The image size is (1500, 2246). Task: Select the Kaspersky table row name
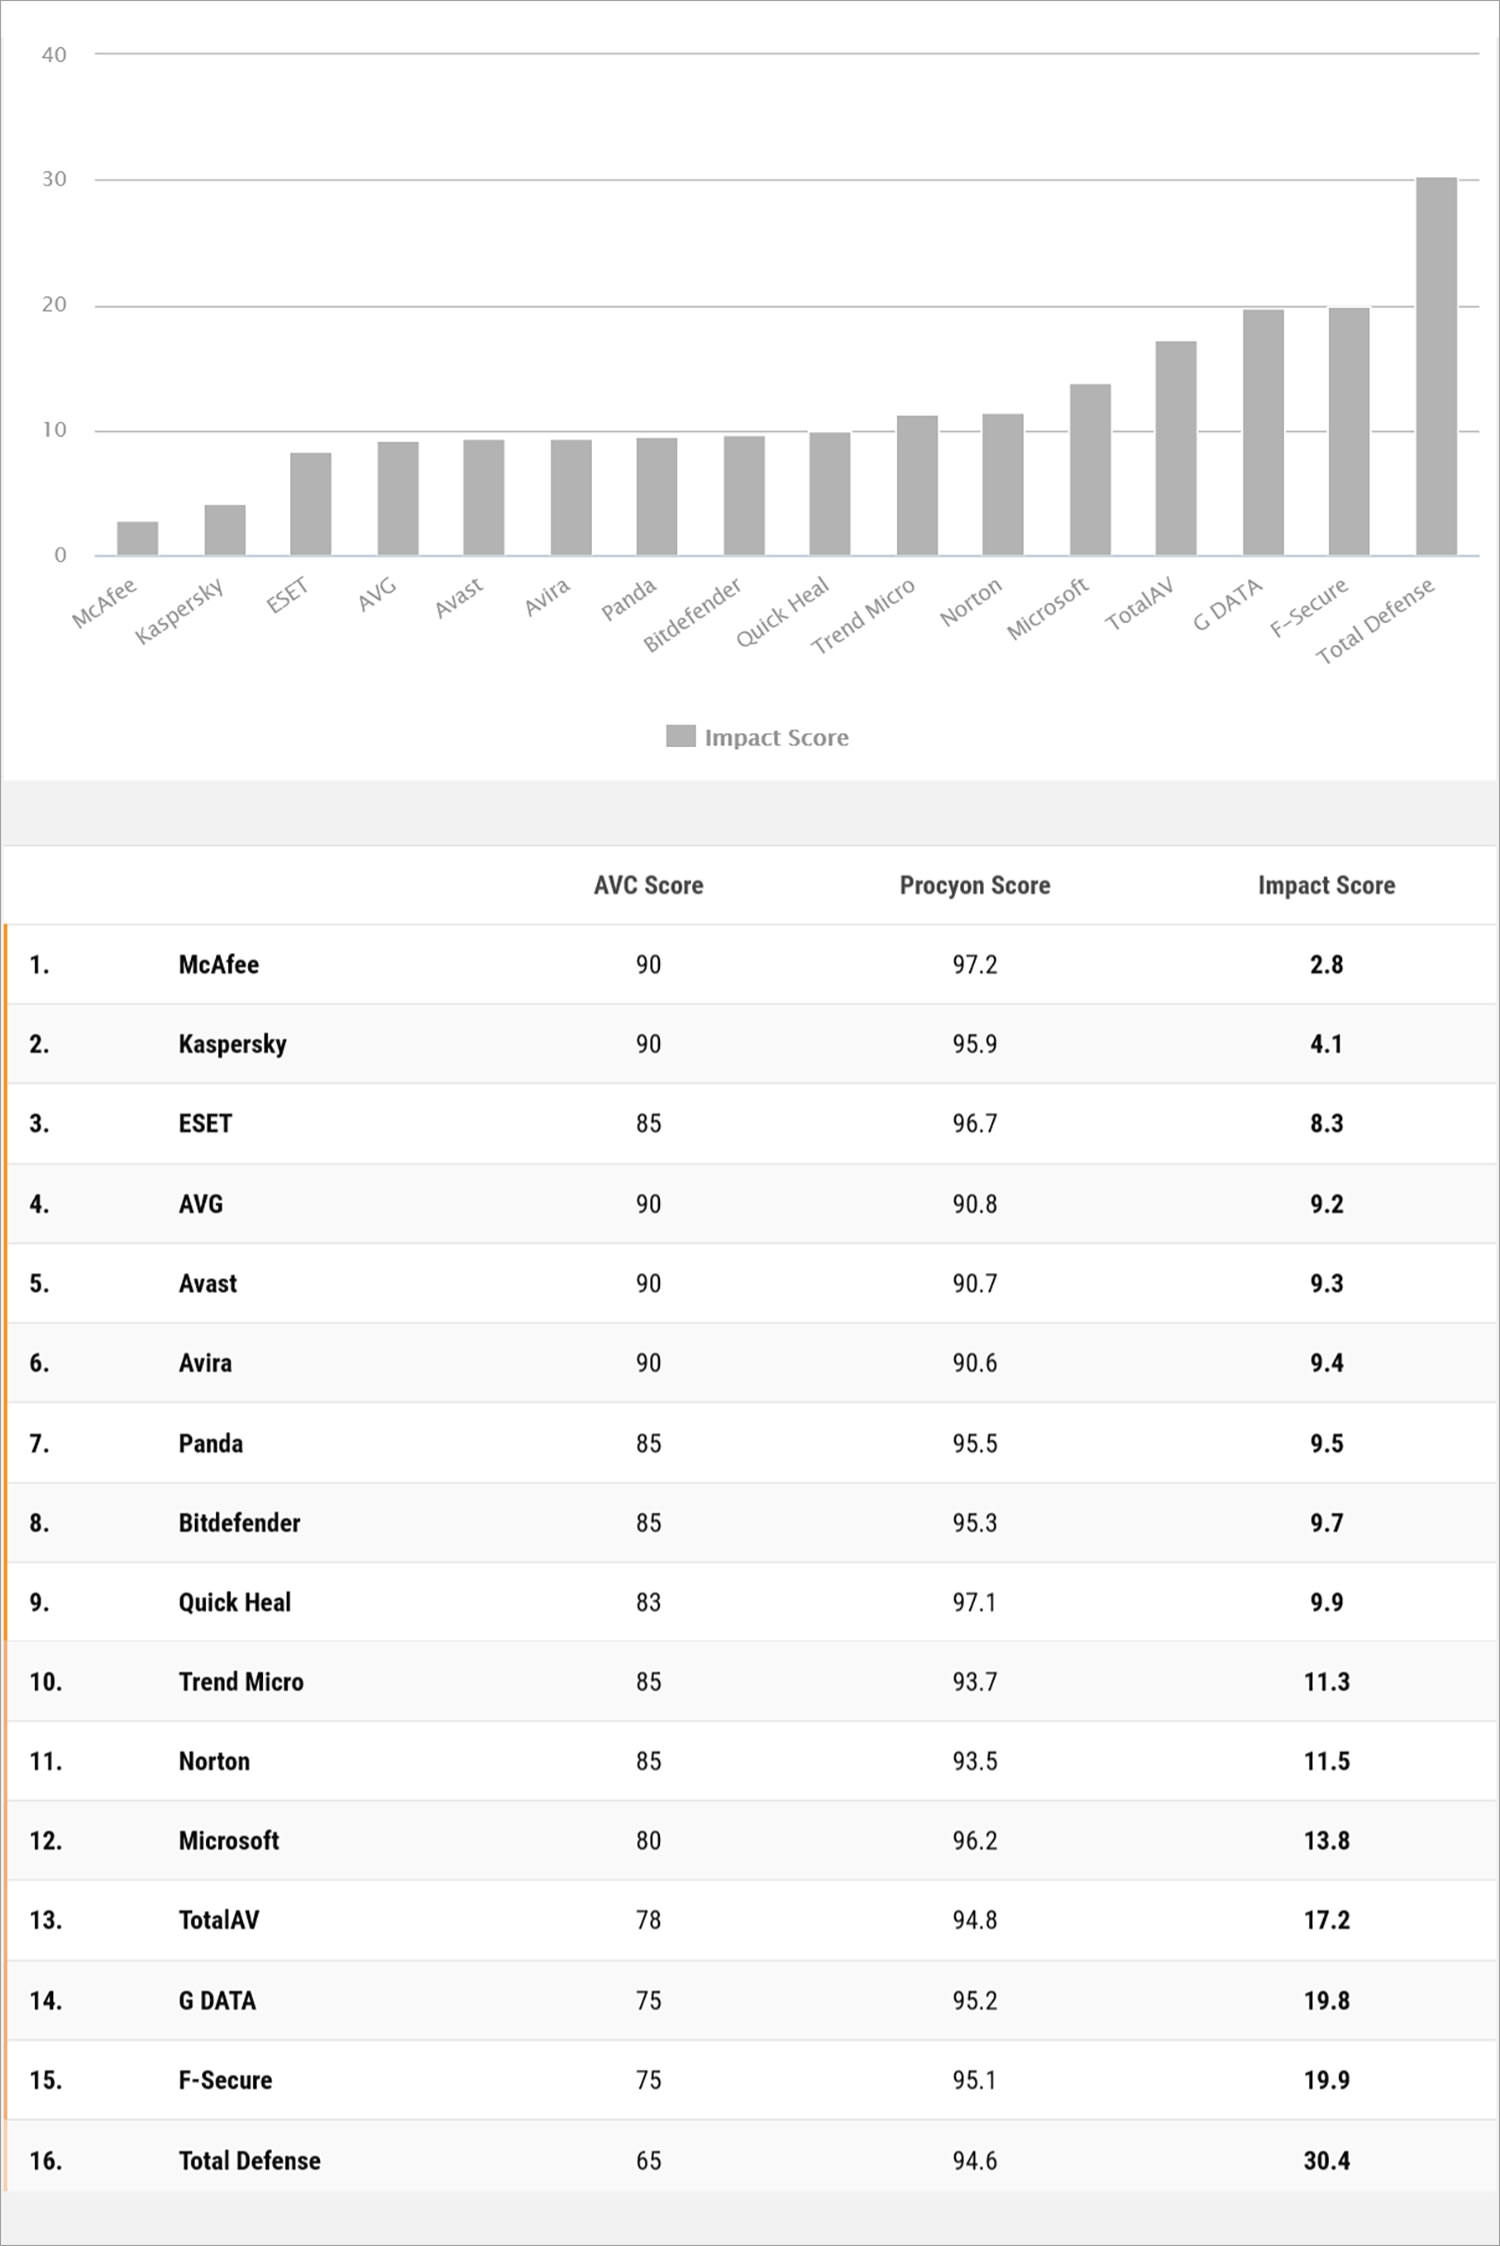pyautogui.click(x=233, y=1044)
